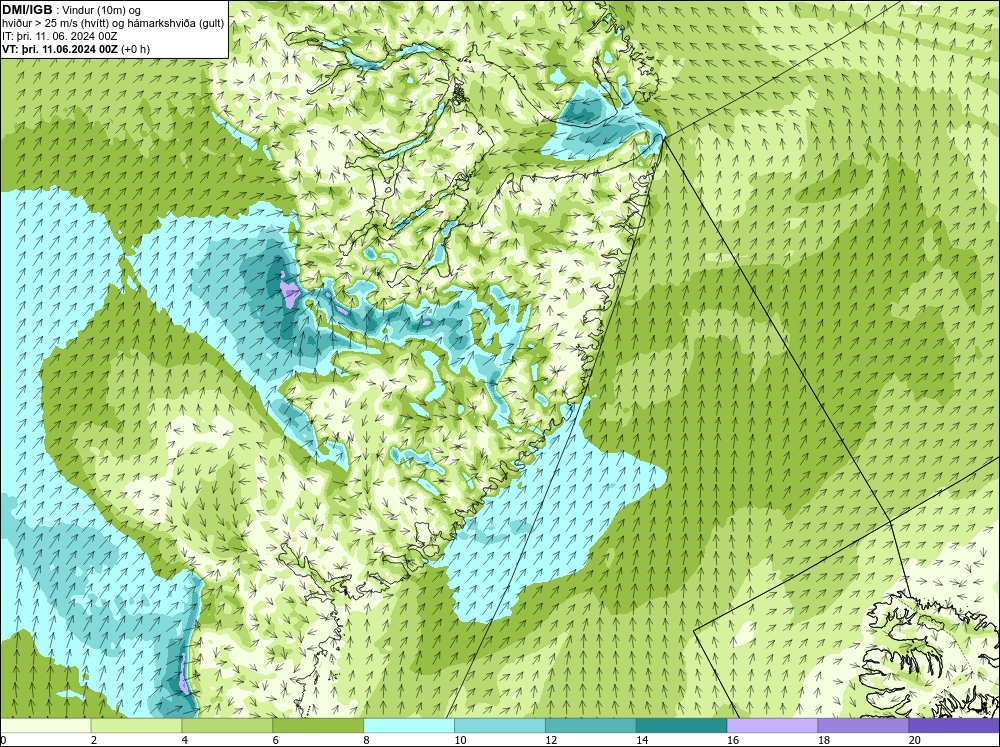Pick the 6–8 m/s olive green swatch

pos(318,725)
